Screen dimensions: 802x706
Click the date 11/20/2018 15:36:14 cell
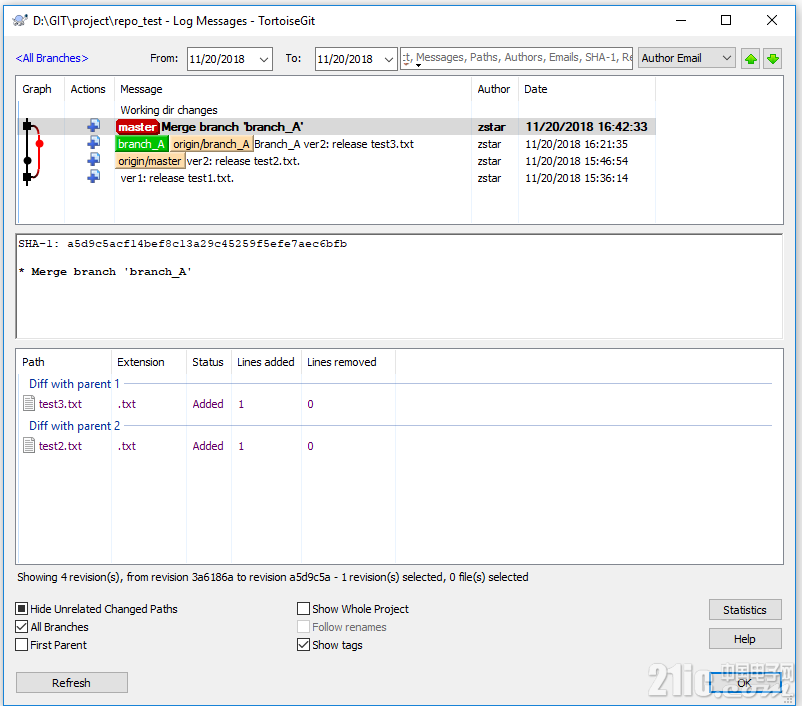pos(576,178)
